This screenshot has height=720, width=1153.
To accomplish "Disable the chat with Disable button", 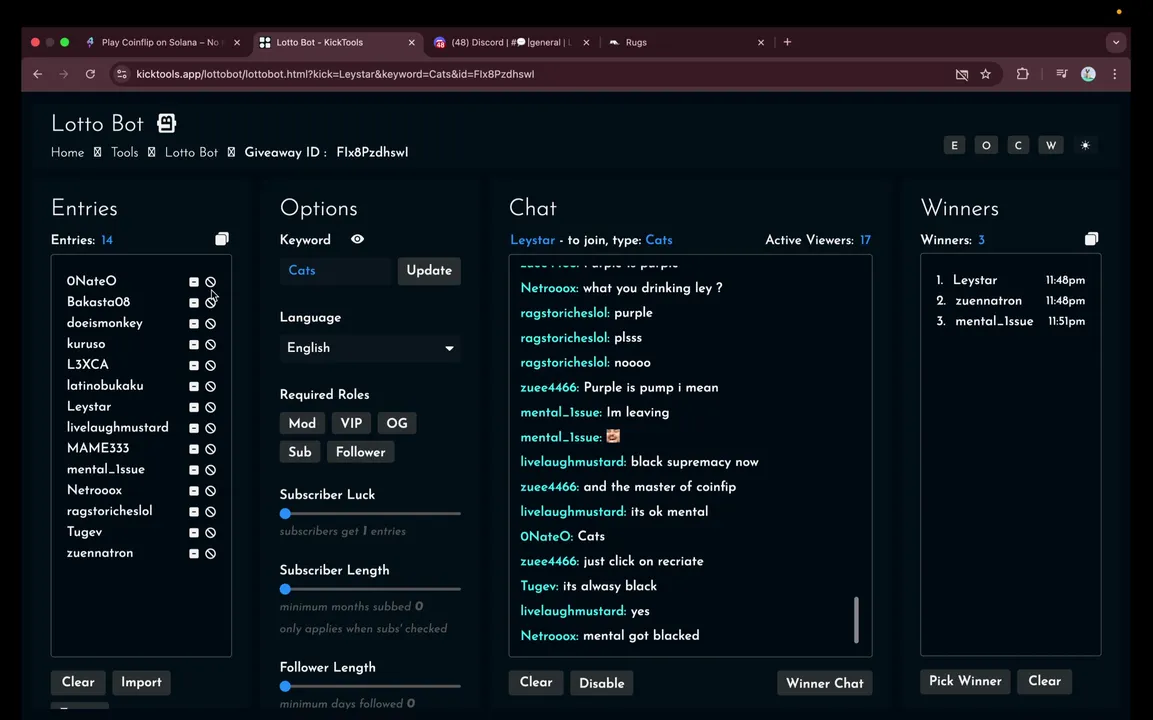I will tap(602, 683).
